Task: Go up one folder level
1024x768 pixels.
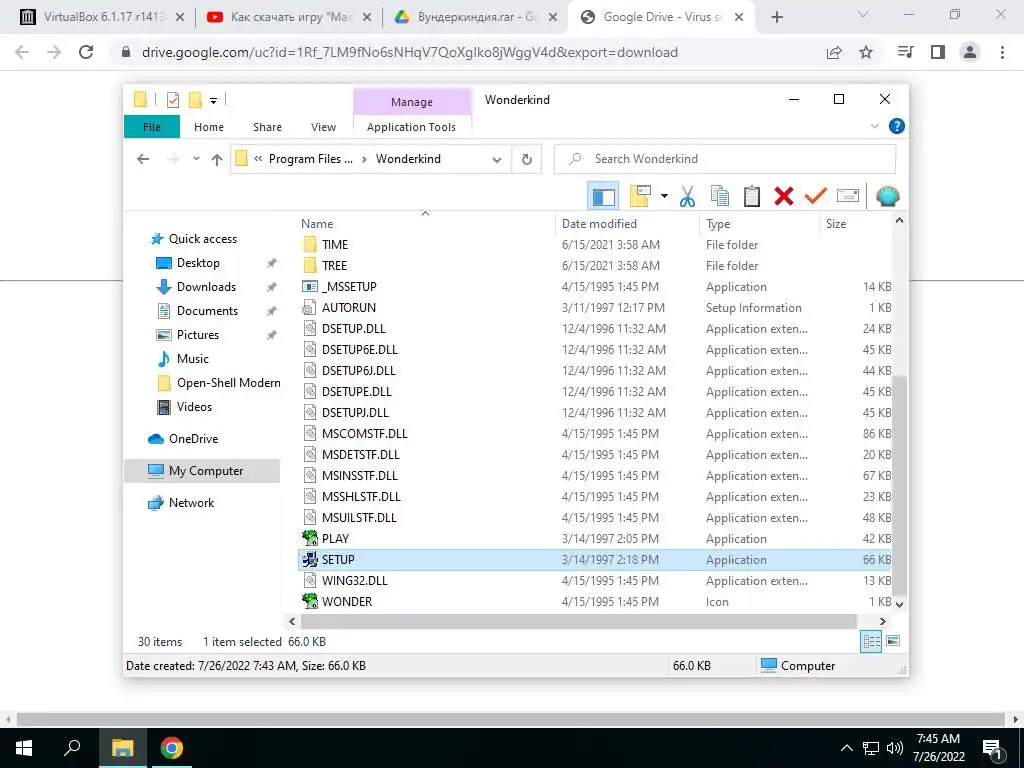Action: pos(217,159)
